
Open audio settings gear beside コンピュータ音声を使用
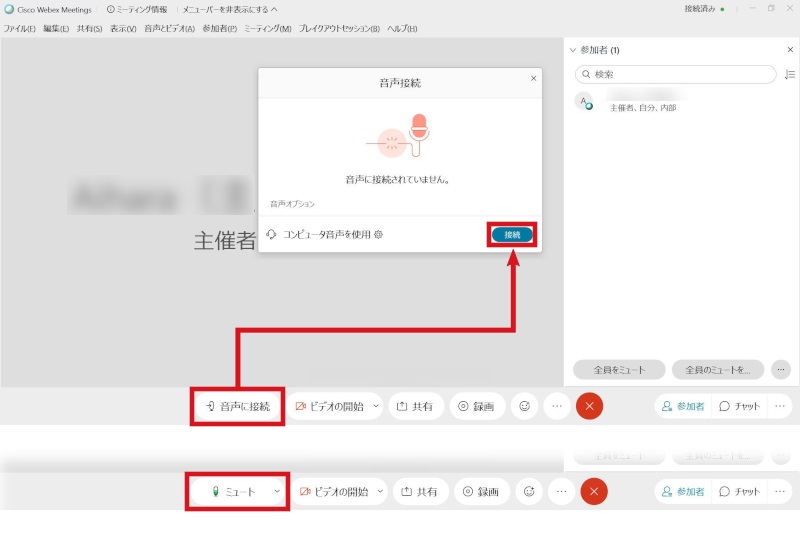point(378,235)
